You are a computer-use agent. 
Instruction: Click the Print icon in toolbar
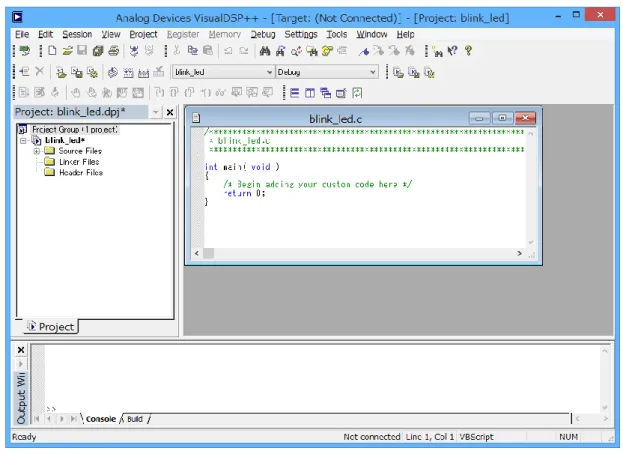[114, 50]
